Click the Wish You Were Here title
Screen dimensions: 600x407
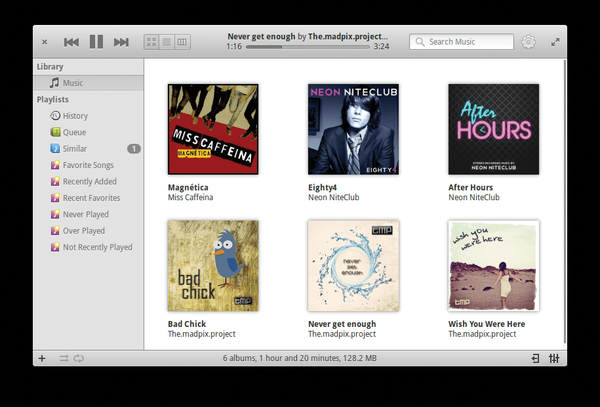(487, 324)
